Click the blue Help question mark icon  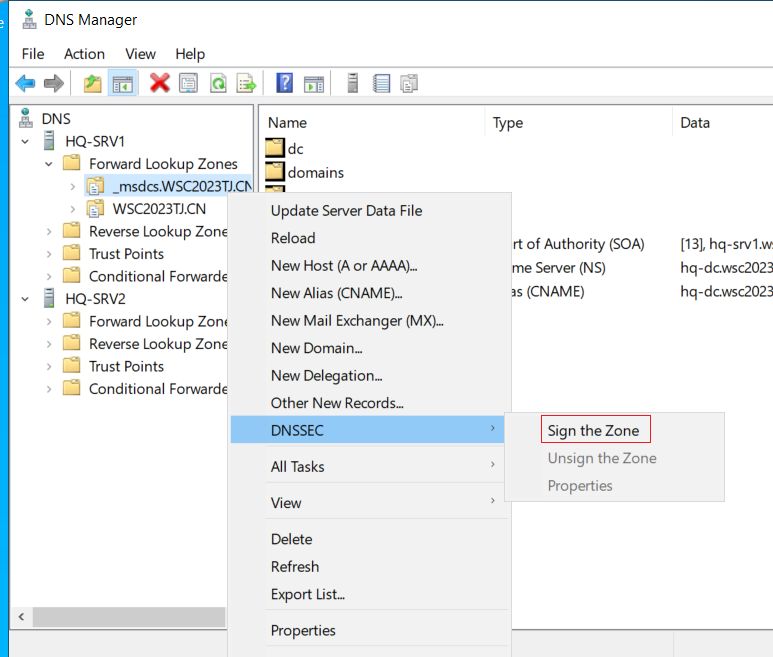[x=284, y=83]
